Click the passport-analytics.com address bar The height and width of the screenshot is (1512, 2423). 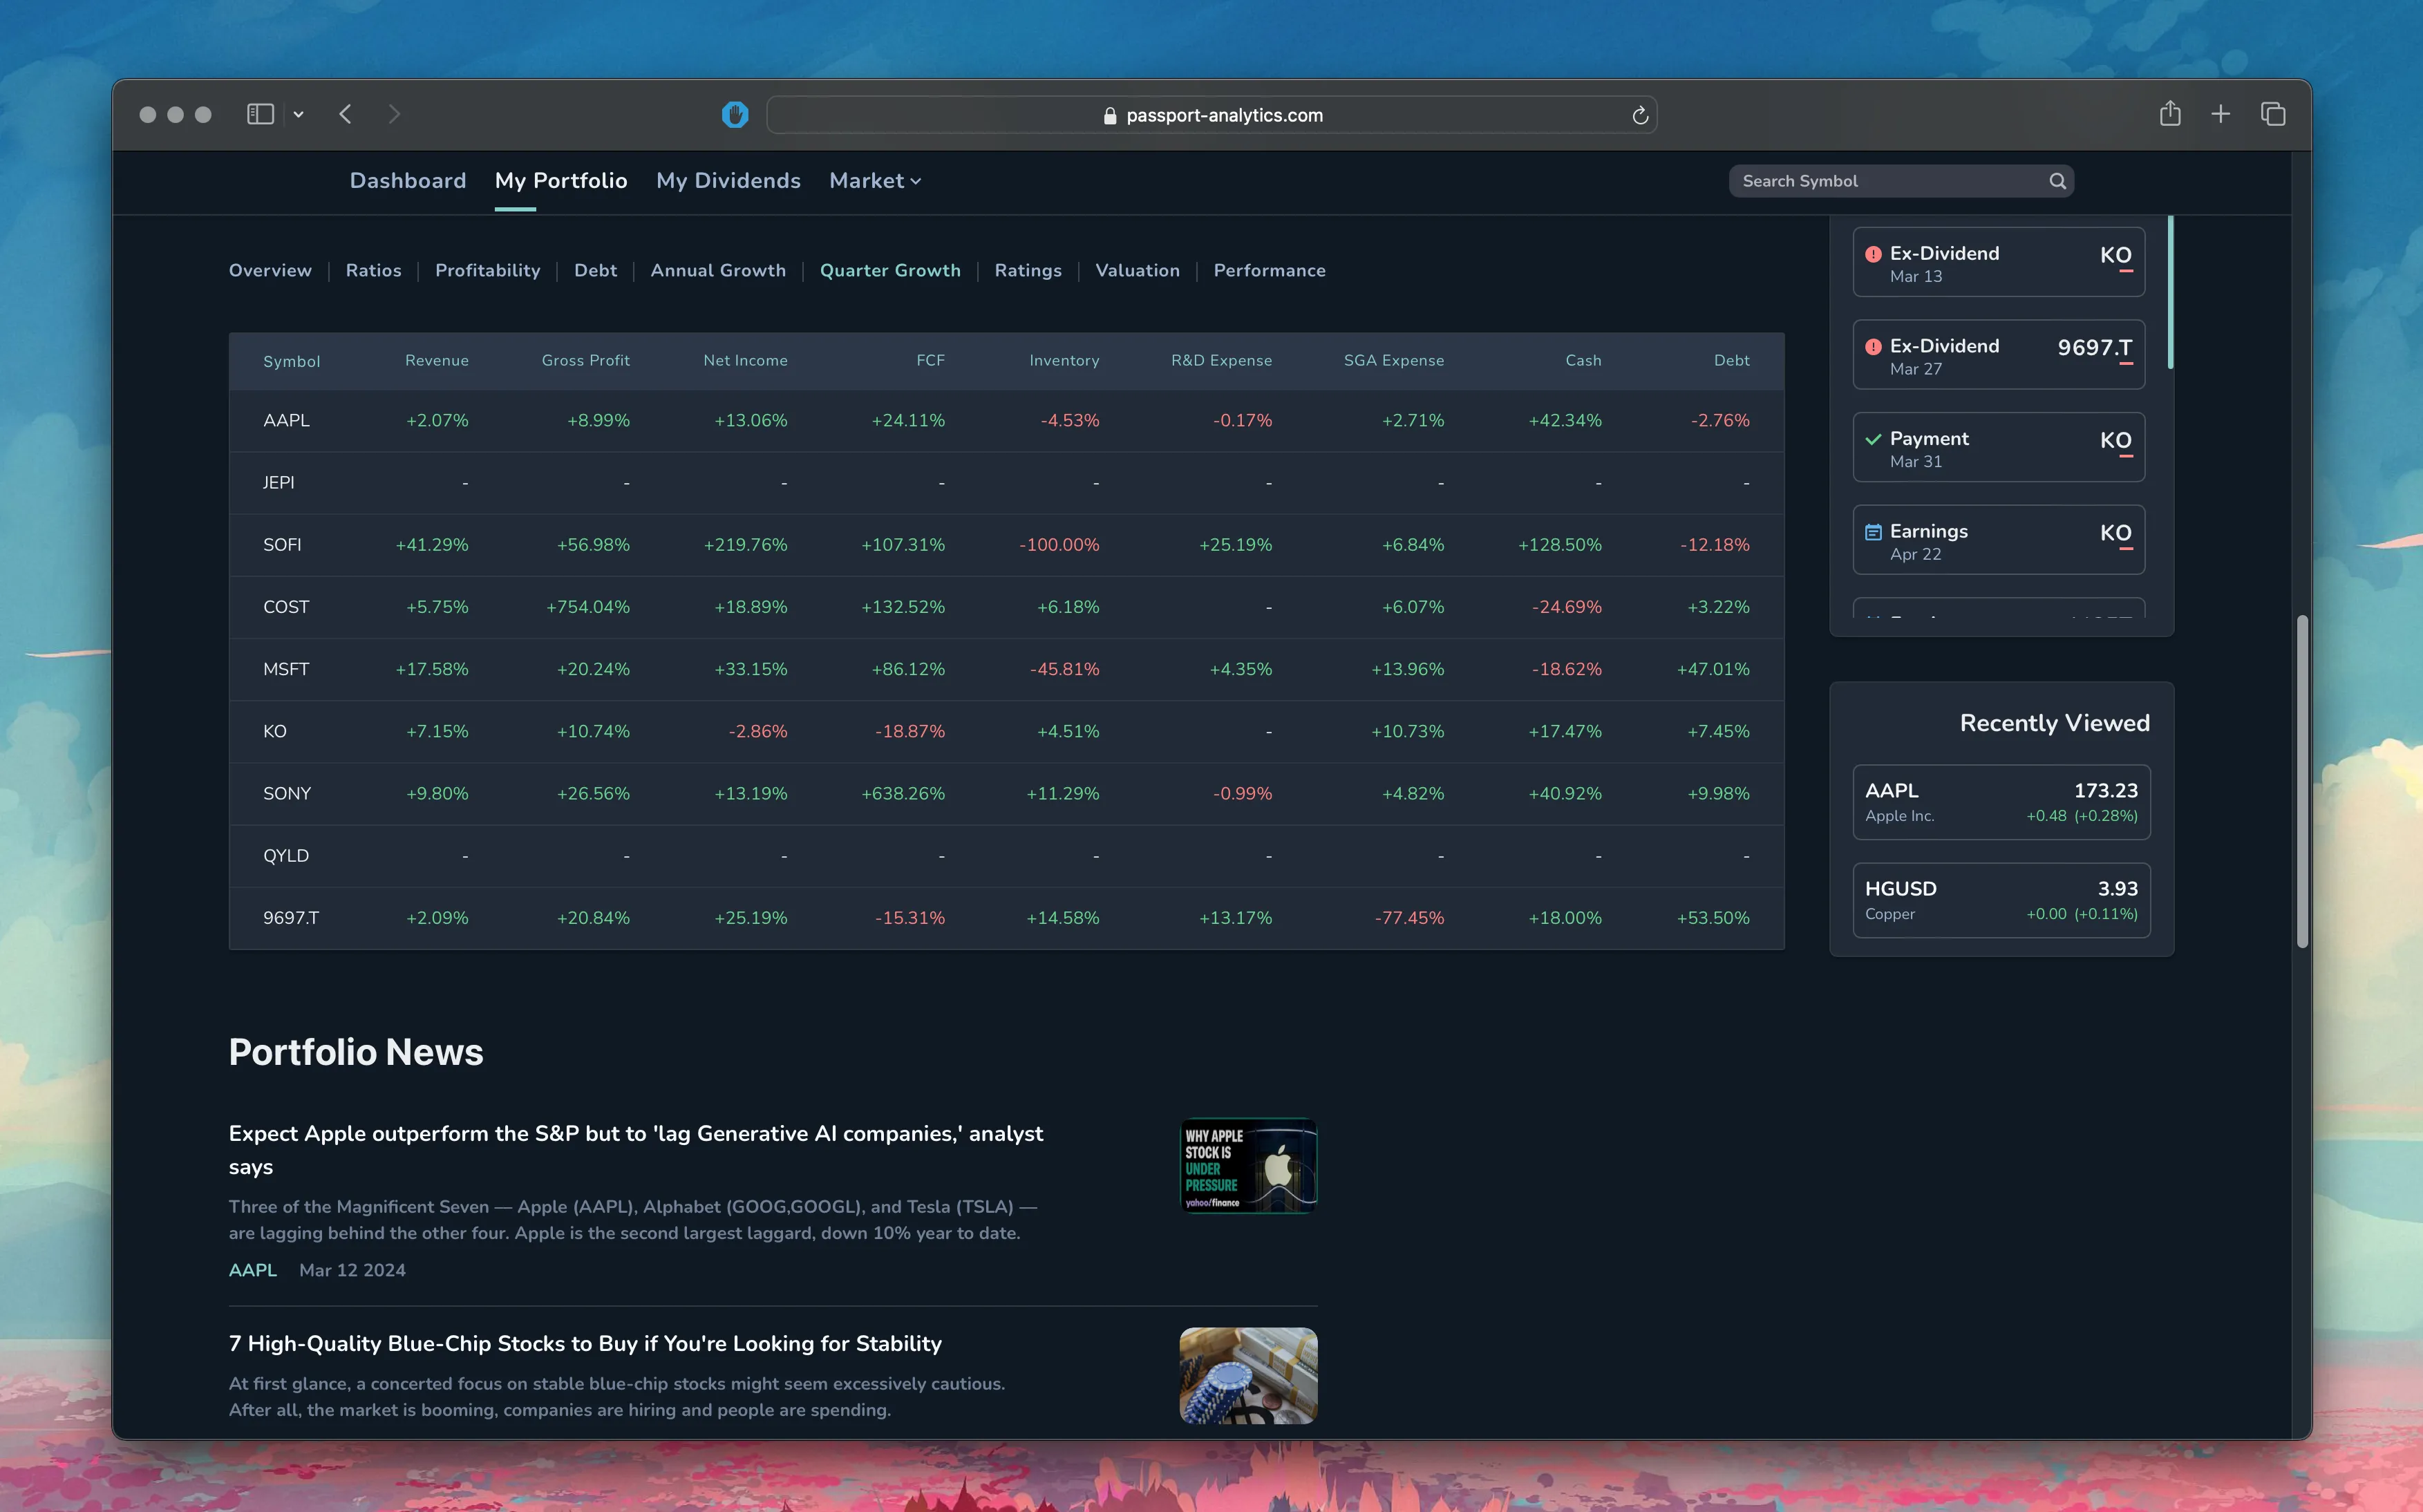(x=1211, y=115)
